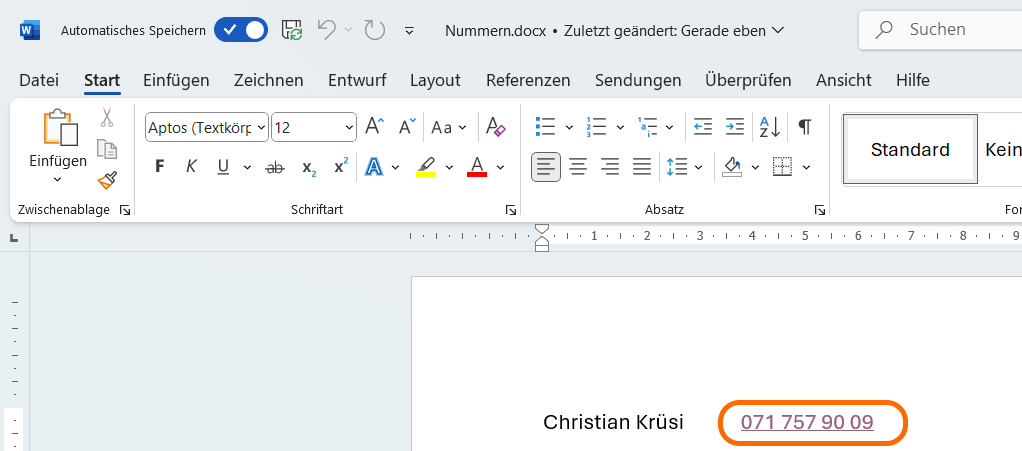This screenshot has height=451, width=1022.
Task: Click the yellow text highlight color button
Action: pos(426,167)
